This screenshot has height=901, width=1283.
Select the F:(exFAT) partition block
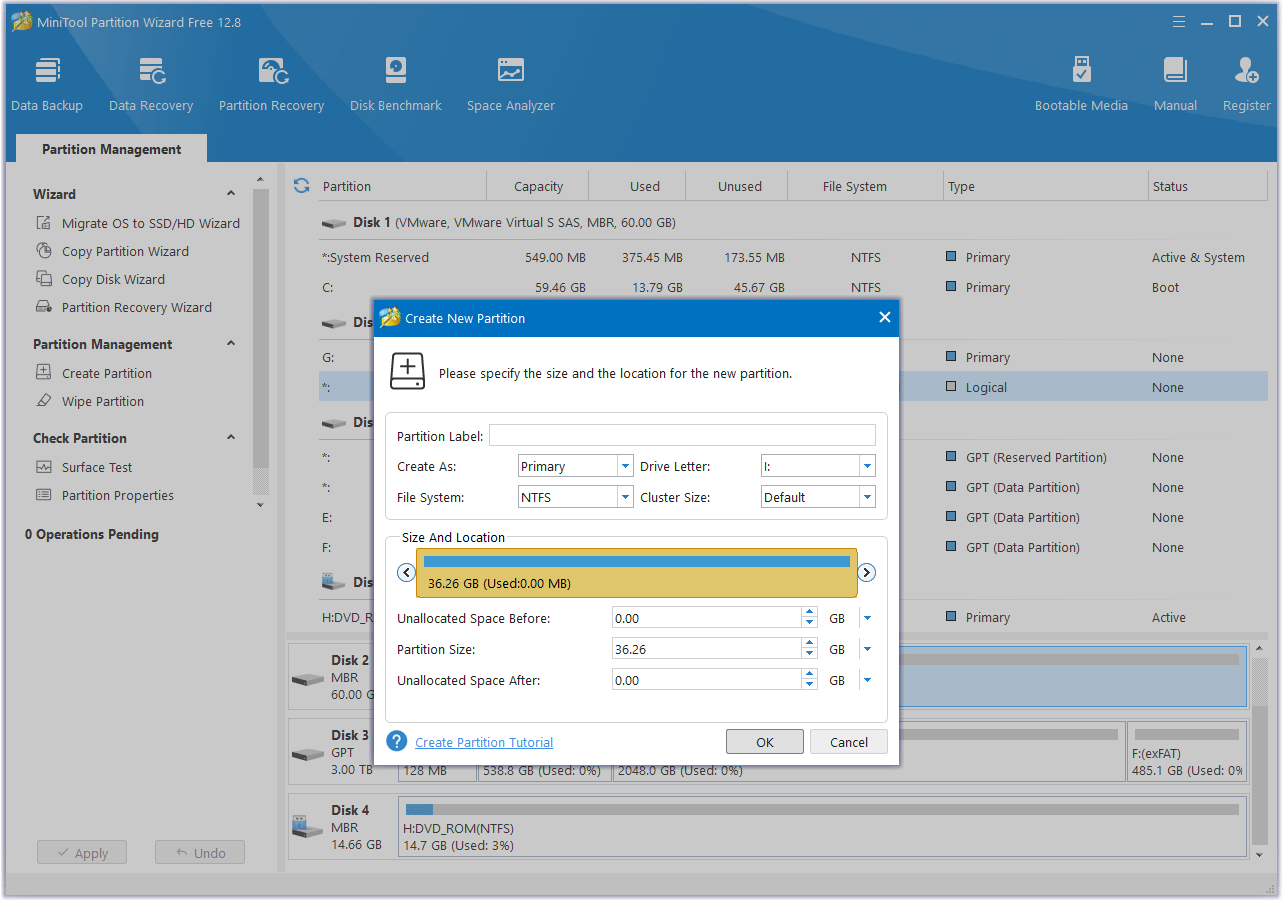coord(1187,752)
